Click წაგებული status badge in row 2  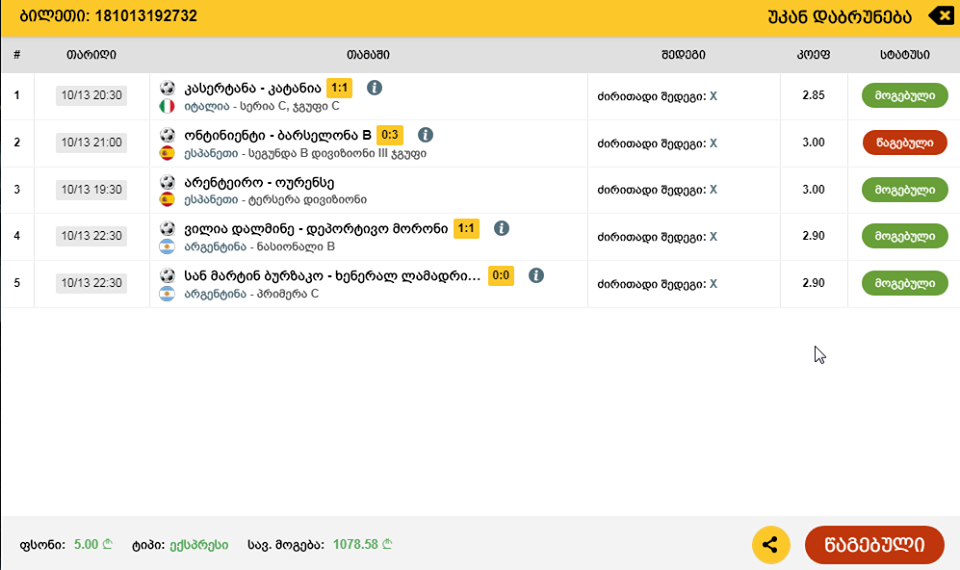[x=905, y=143]
